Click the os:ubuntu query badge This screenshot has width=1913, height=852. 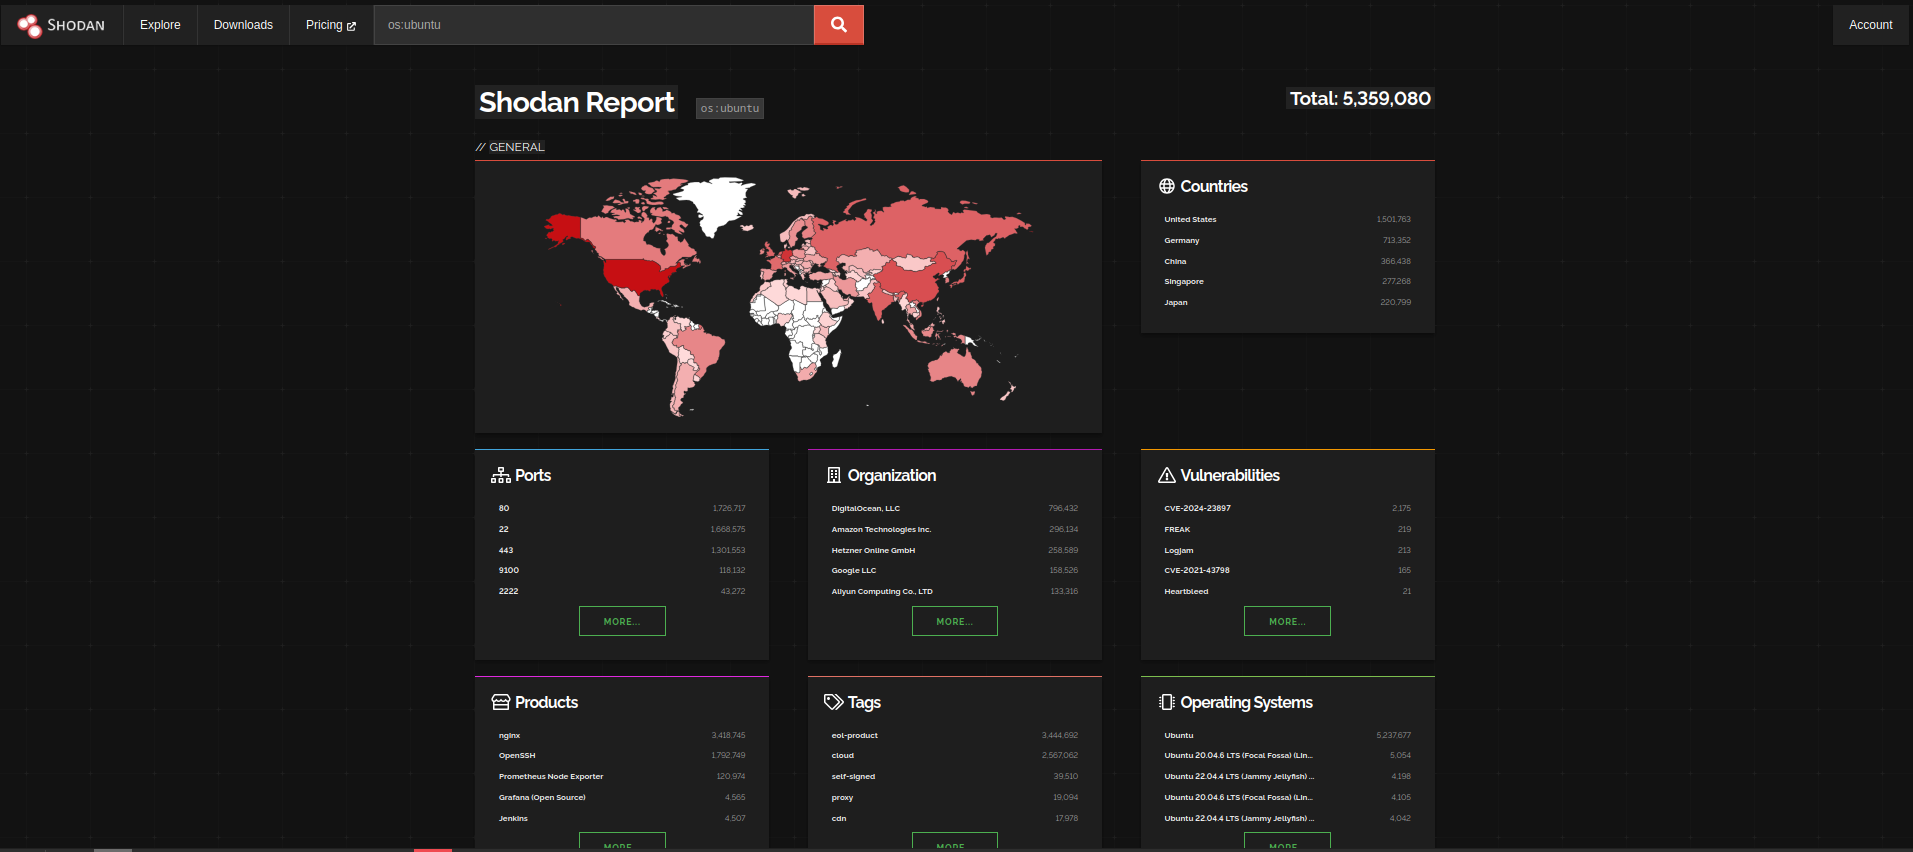730,108
